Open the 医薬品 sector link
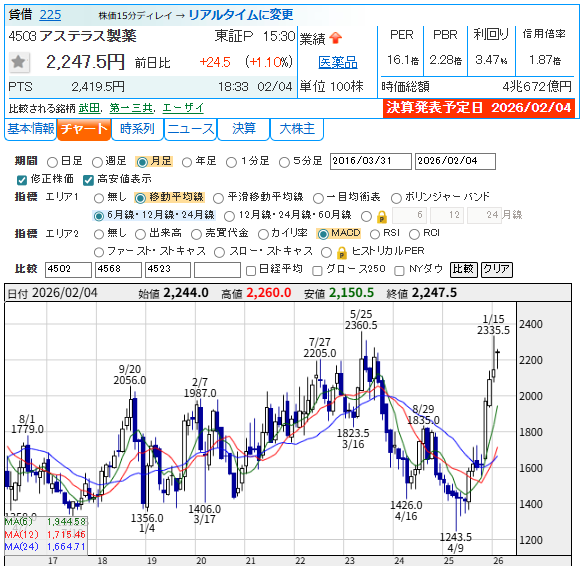Viewport: 586px width, 566px height. click(338, 62)
